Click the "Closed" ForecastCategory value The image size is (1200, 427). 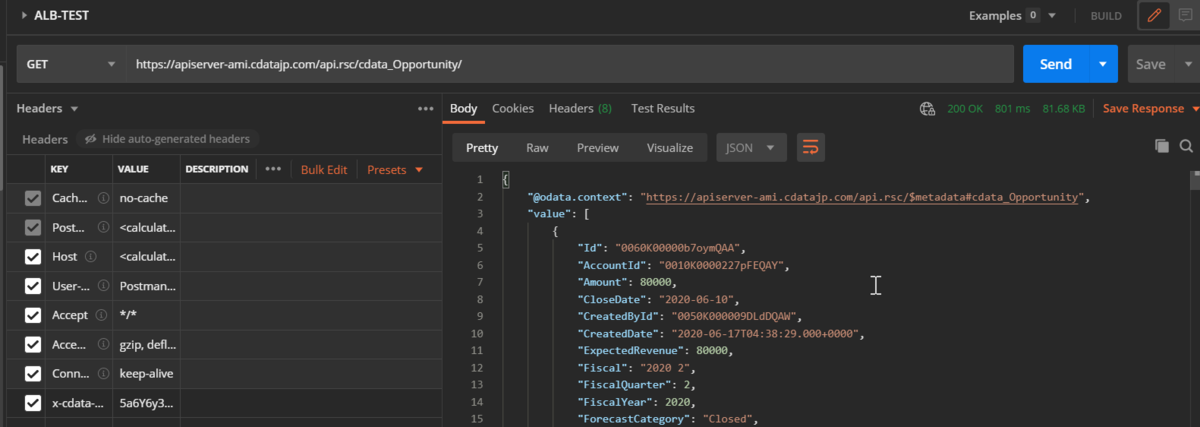click(x=730, y=417)
